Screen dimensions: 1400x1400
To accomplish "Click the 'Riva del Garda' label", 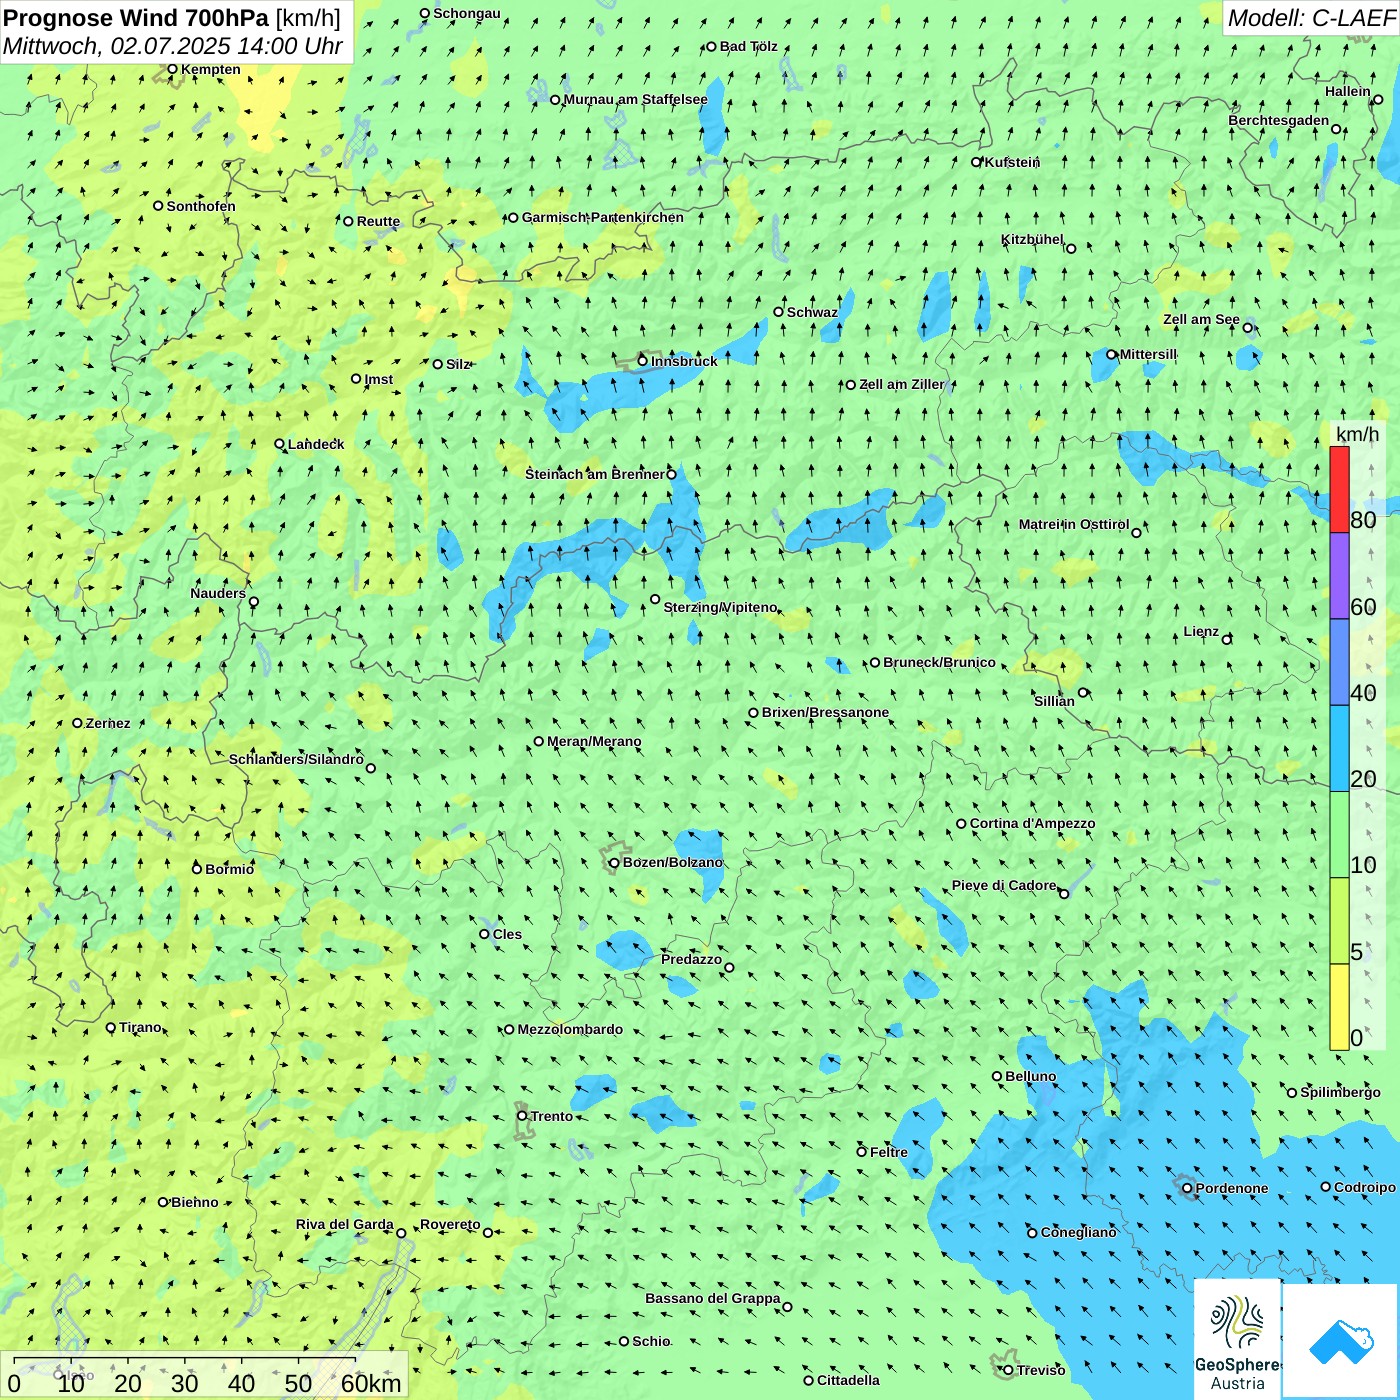I will pyautogui.click(x=345, y=1224).
